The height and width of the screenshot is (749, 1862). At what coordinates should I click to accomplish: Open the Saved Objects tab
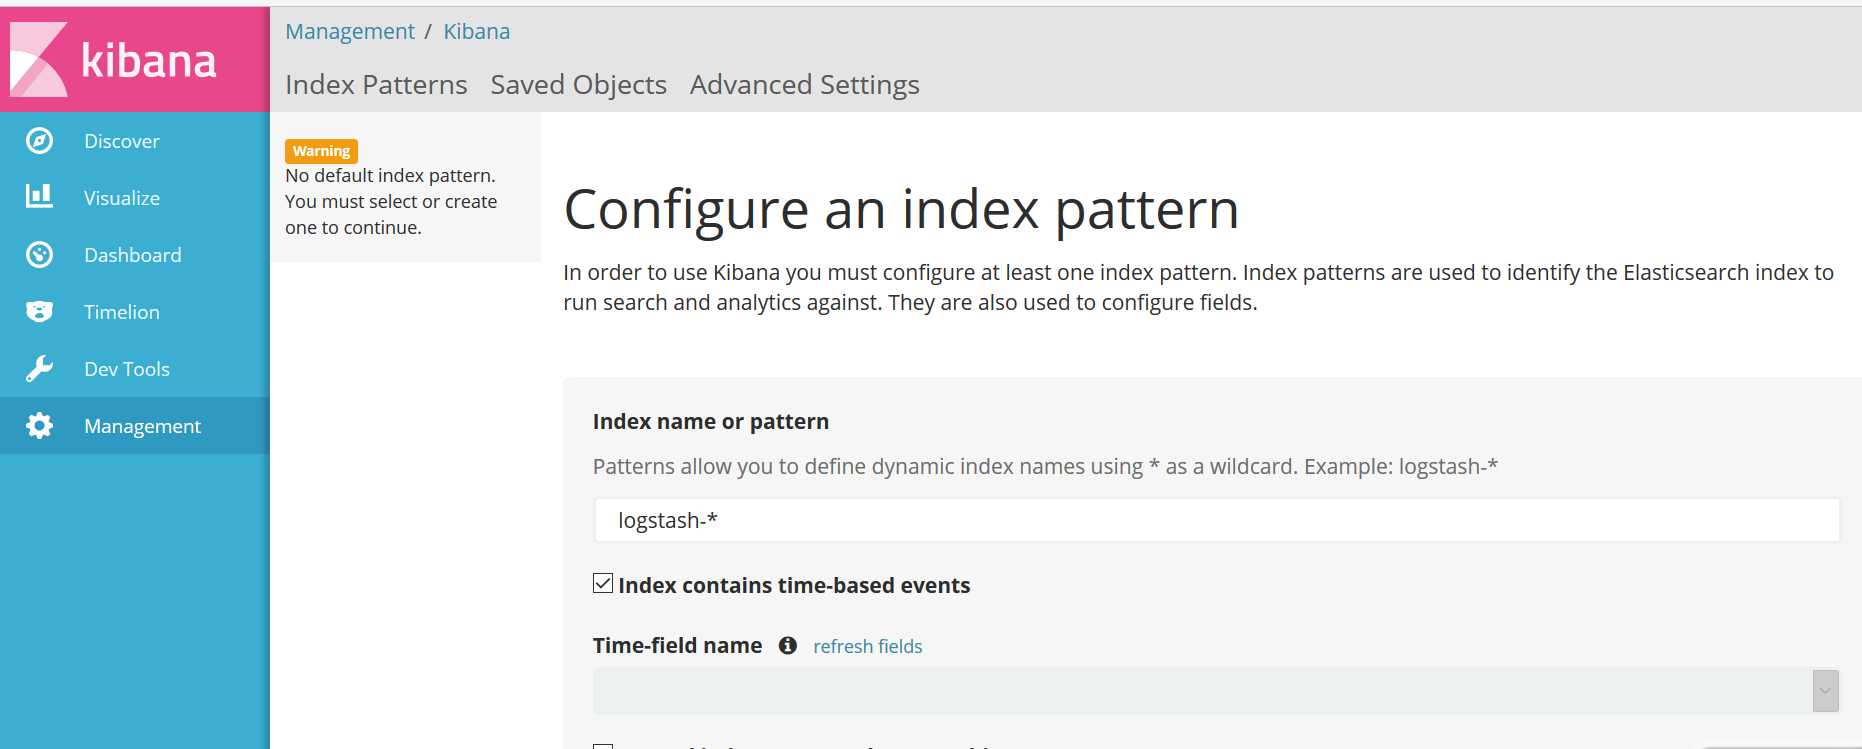[x=578, y=85]
